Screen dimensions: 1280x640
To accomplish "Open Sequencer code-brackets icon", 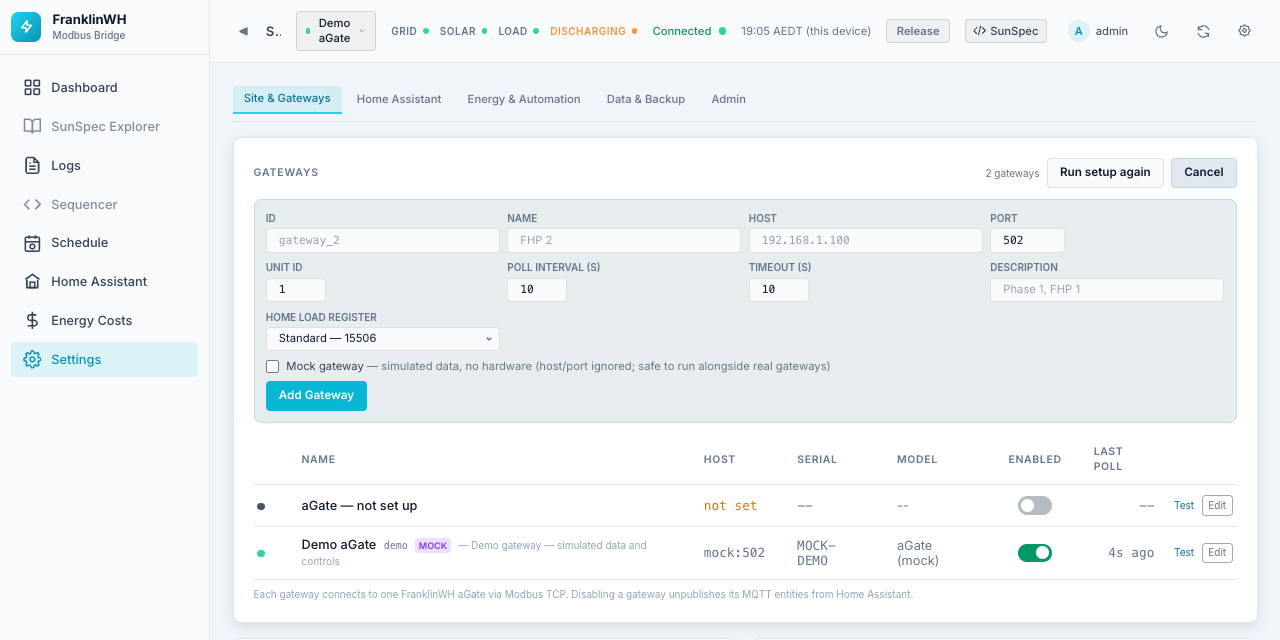I will tap(32, 204).
